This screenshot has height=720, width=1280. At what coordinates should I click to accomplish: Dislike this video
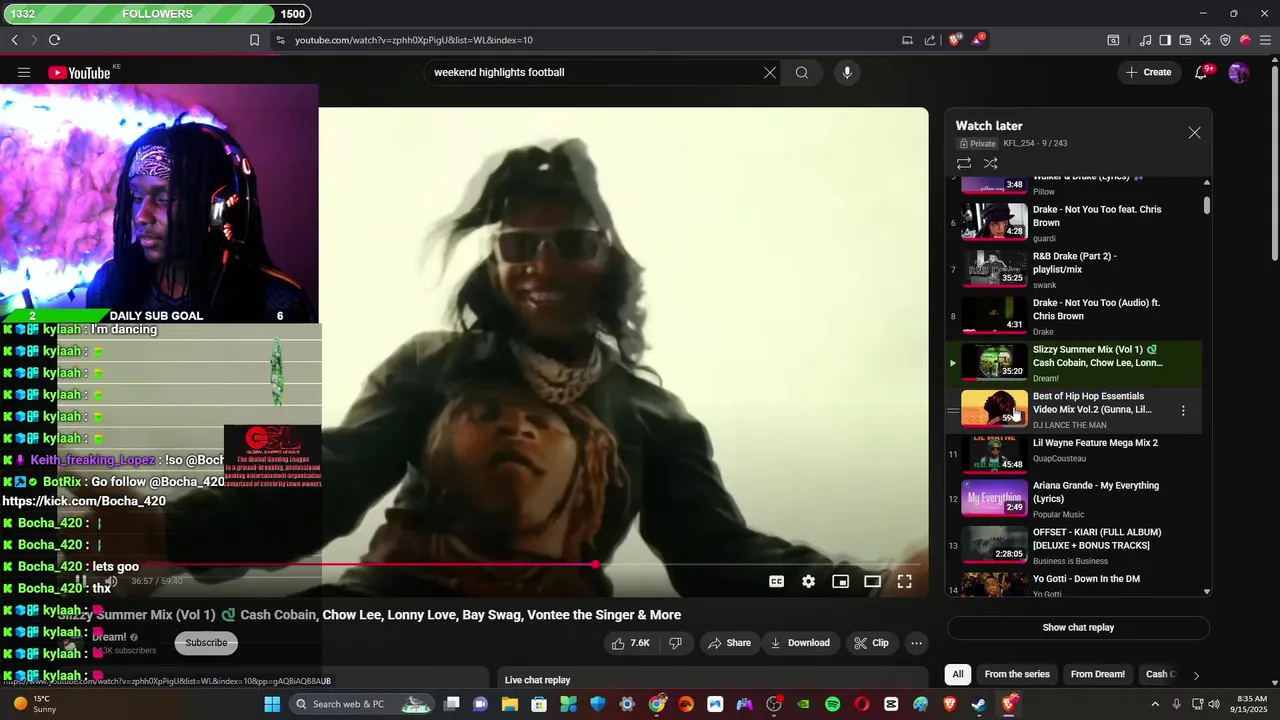point(675,643)
